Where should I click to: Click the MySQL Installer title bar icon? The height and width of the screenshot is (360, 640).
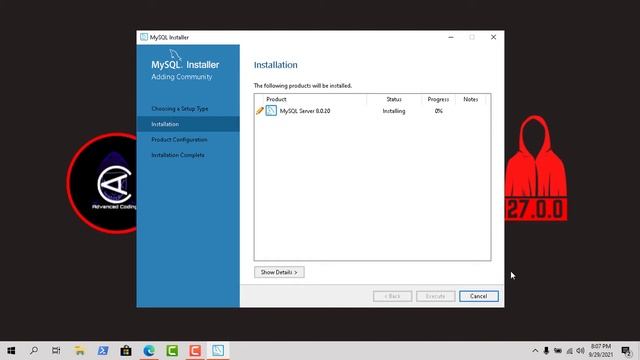144,37
